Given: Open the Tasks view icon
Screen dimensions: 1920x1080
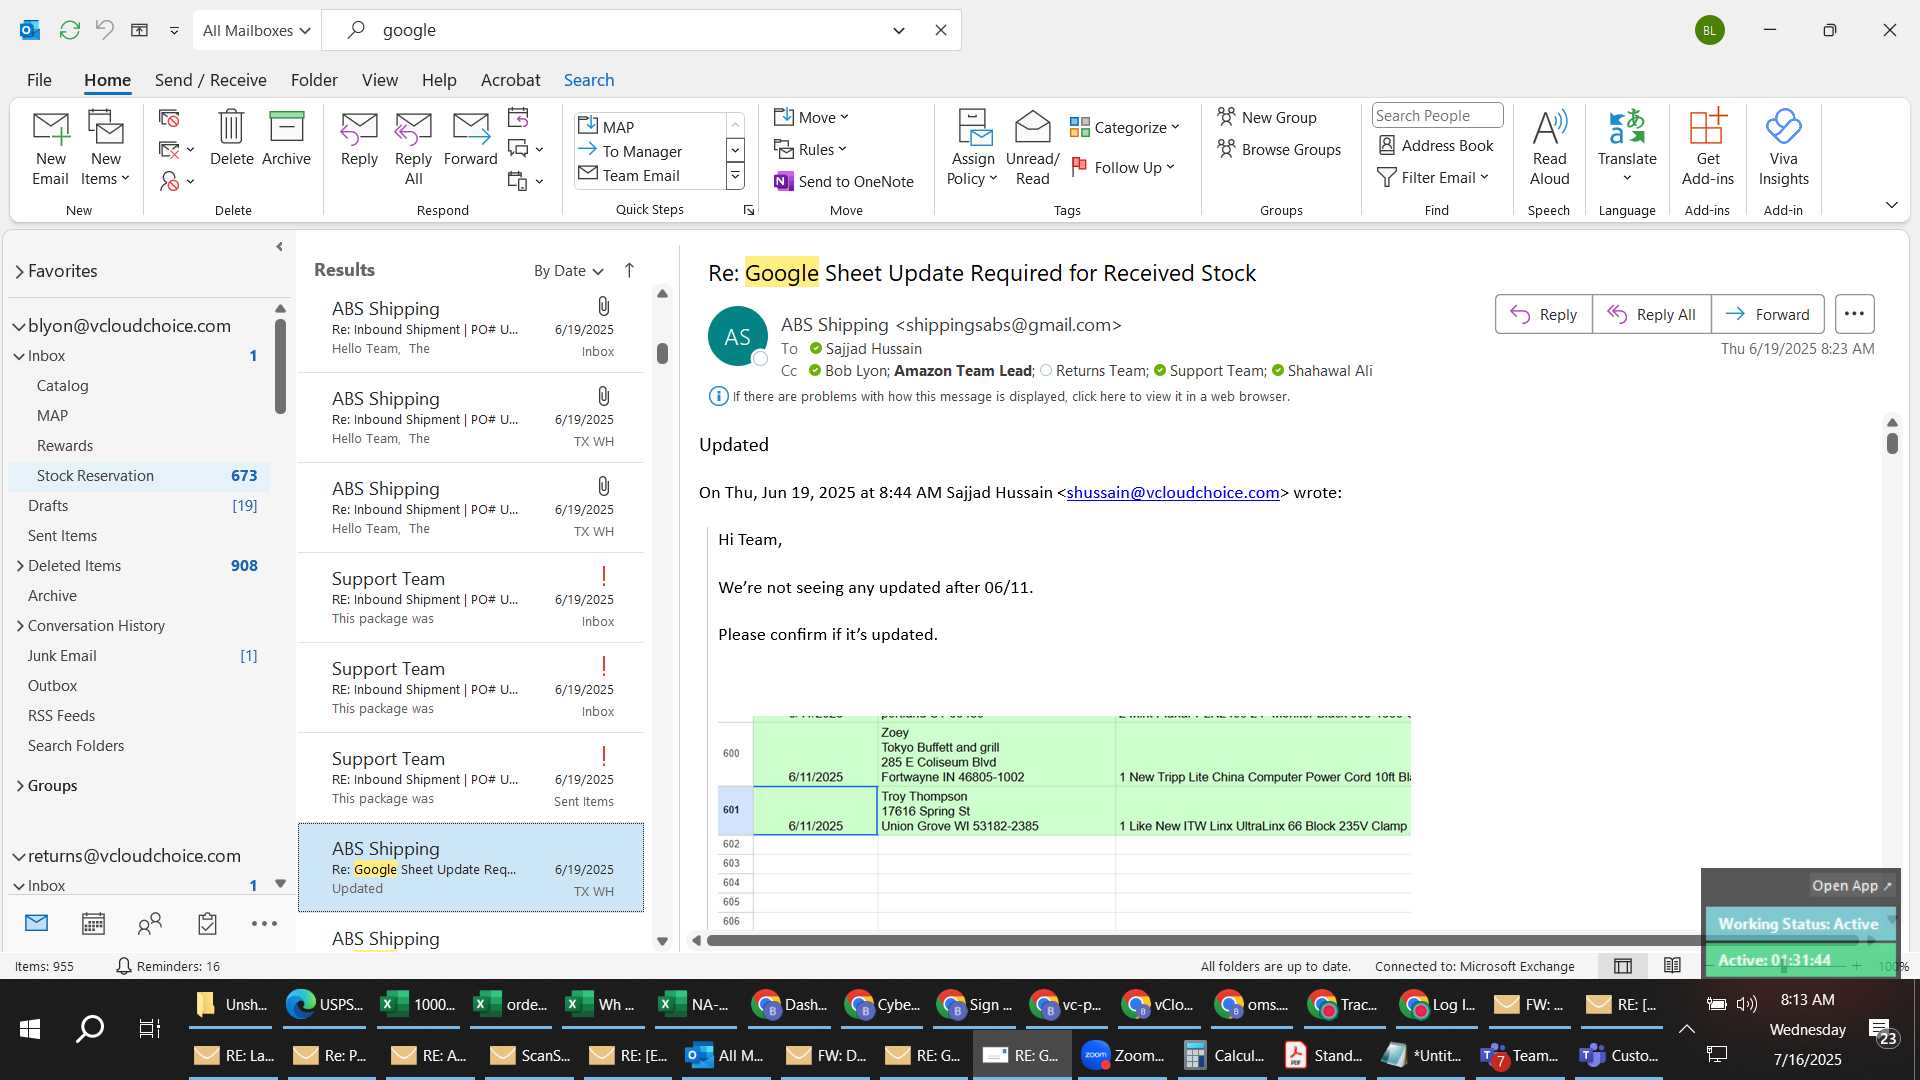Looking at the screenshot, I should pyautogui.click(x=207, y=923).
